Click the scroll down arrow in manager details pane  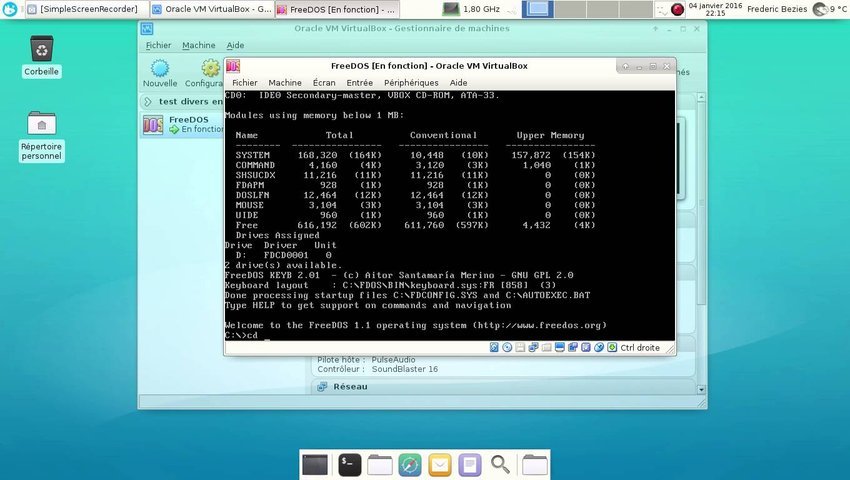[x=701, y=389]
